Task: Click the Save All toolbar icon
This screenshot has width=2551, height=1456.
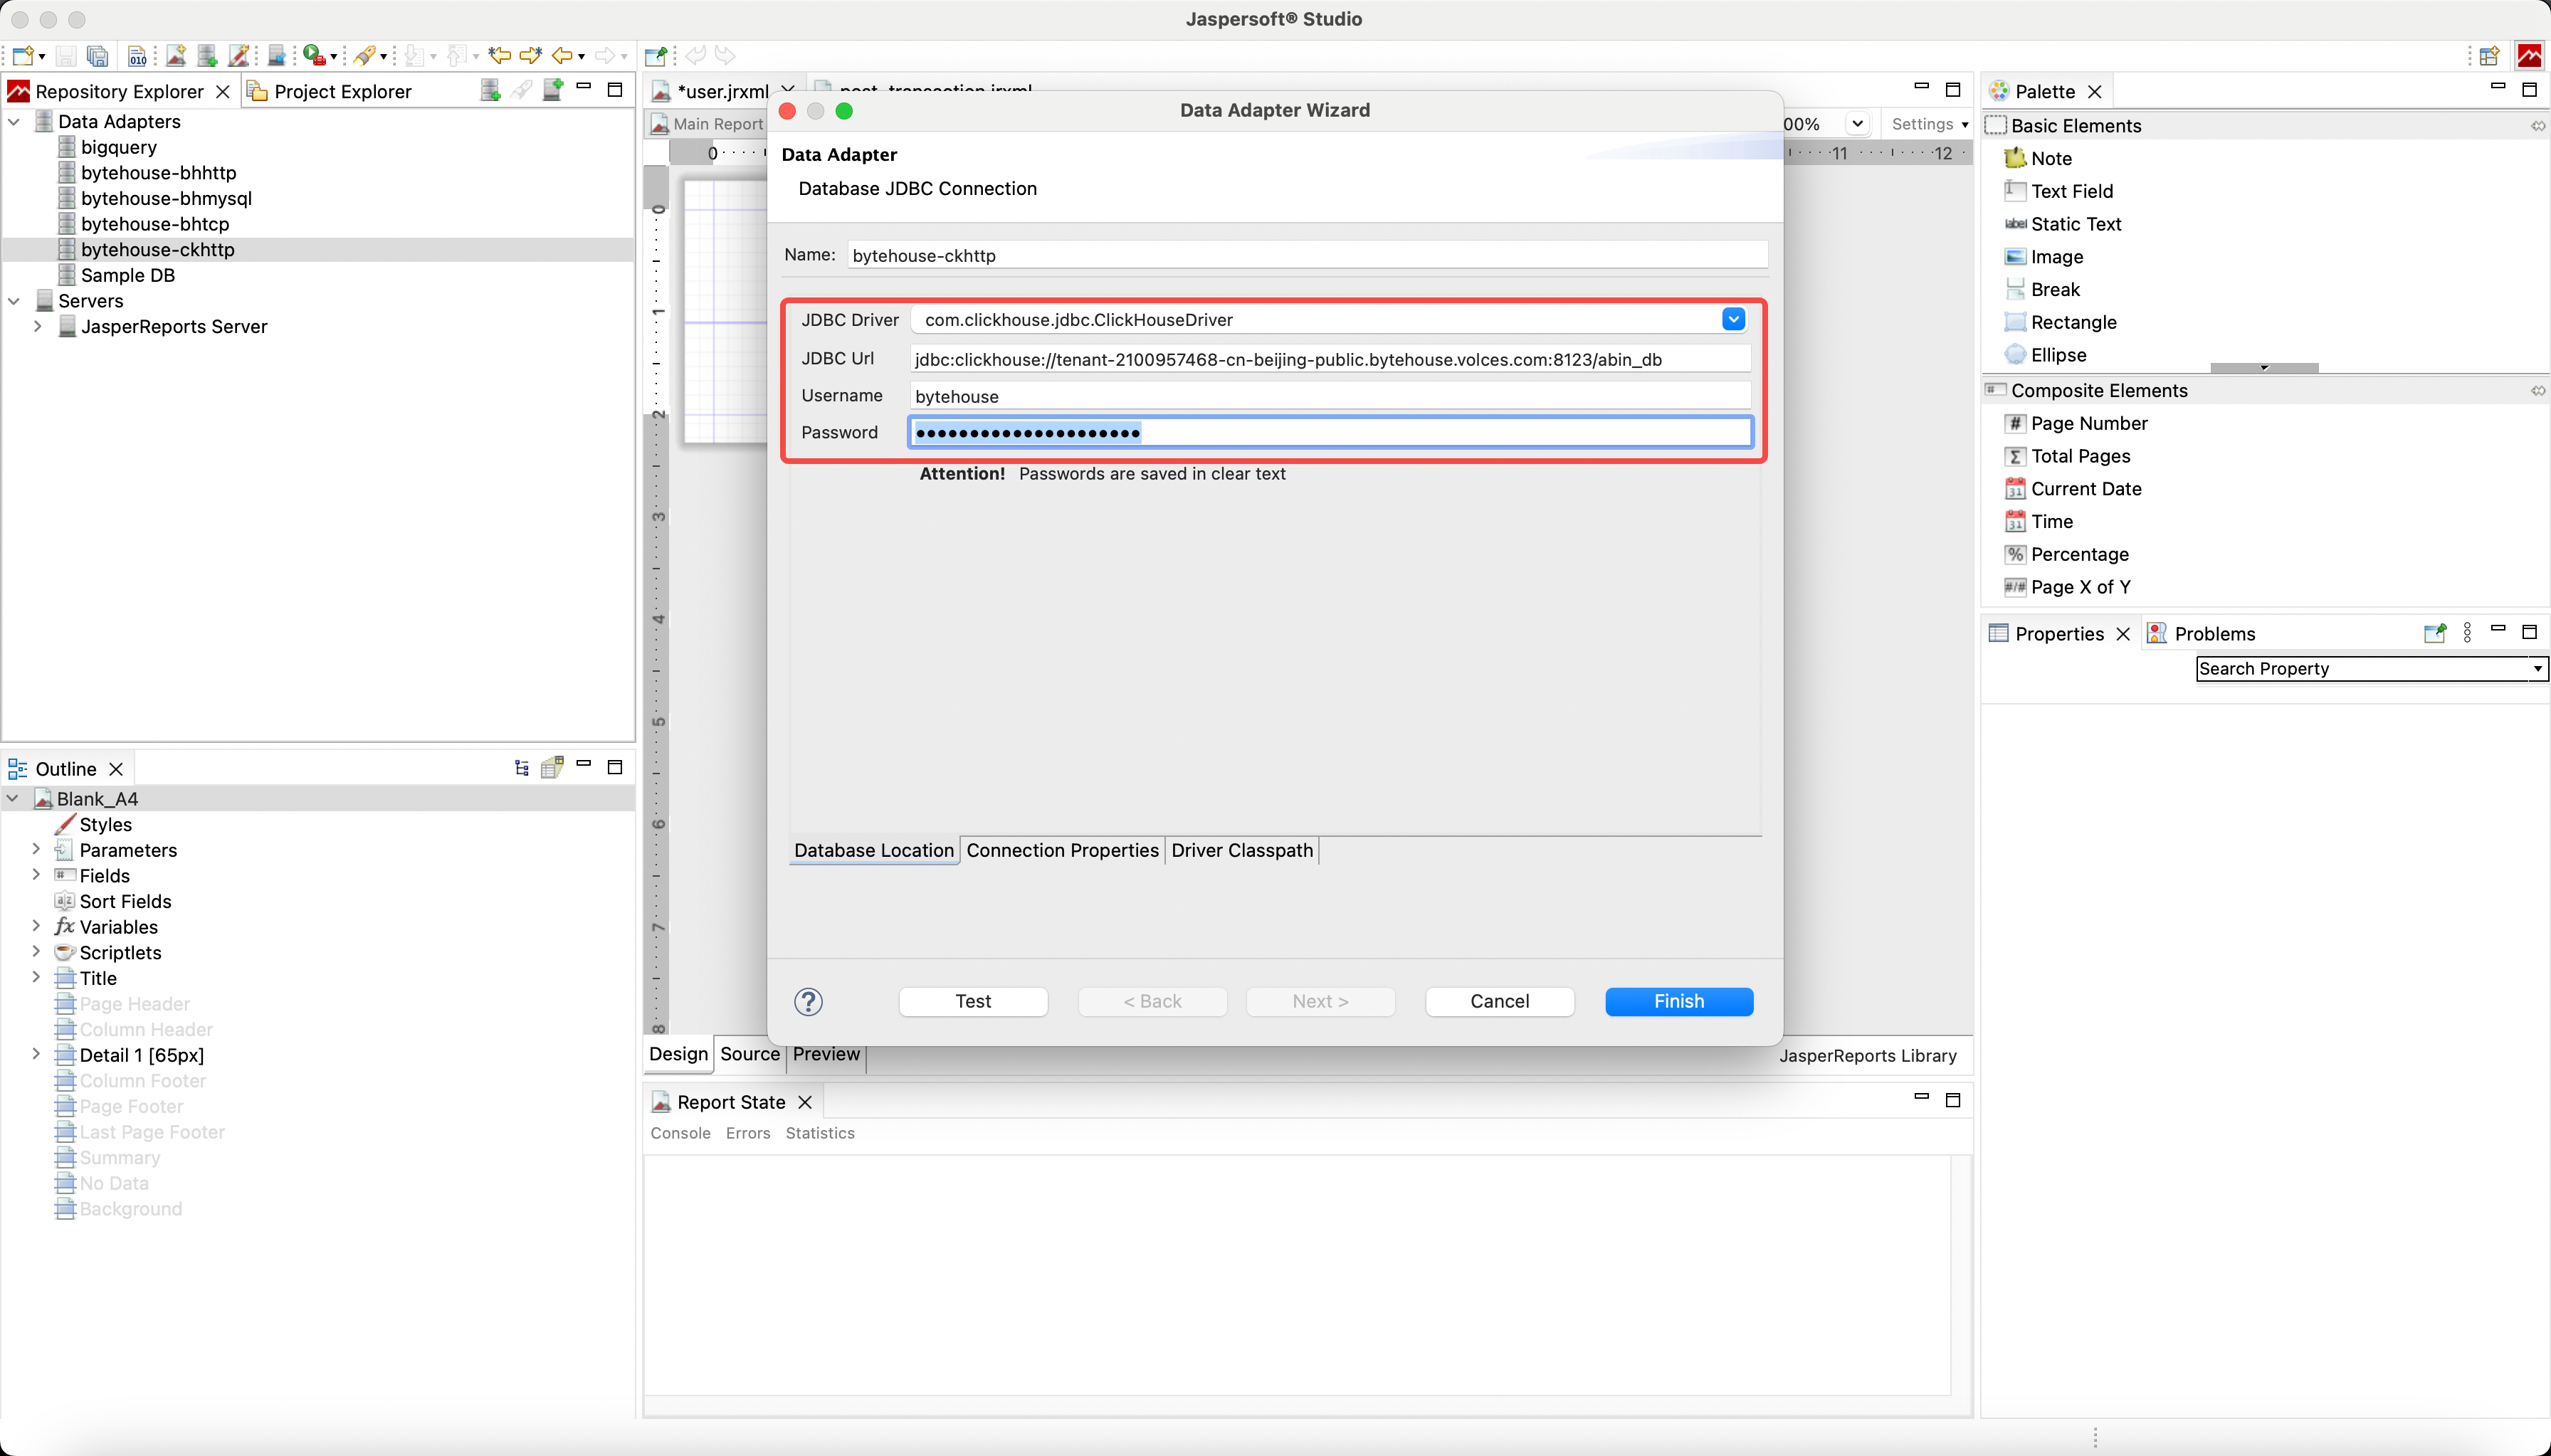Action: [x=98, y=55]
